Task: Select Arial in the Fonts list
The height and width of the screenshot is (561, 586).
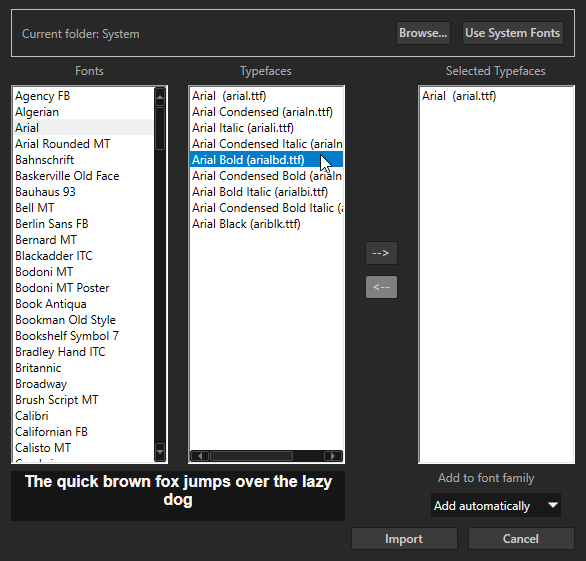Action: click(x=83, y=128)
